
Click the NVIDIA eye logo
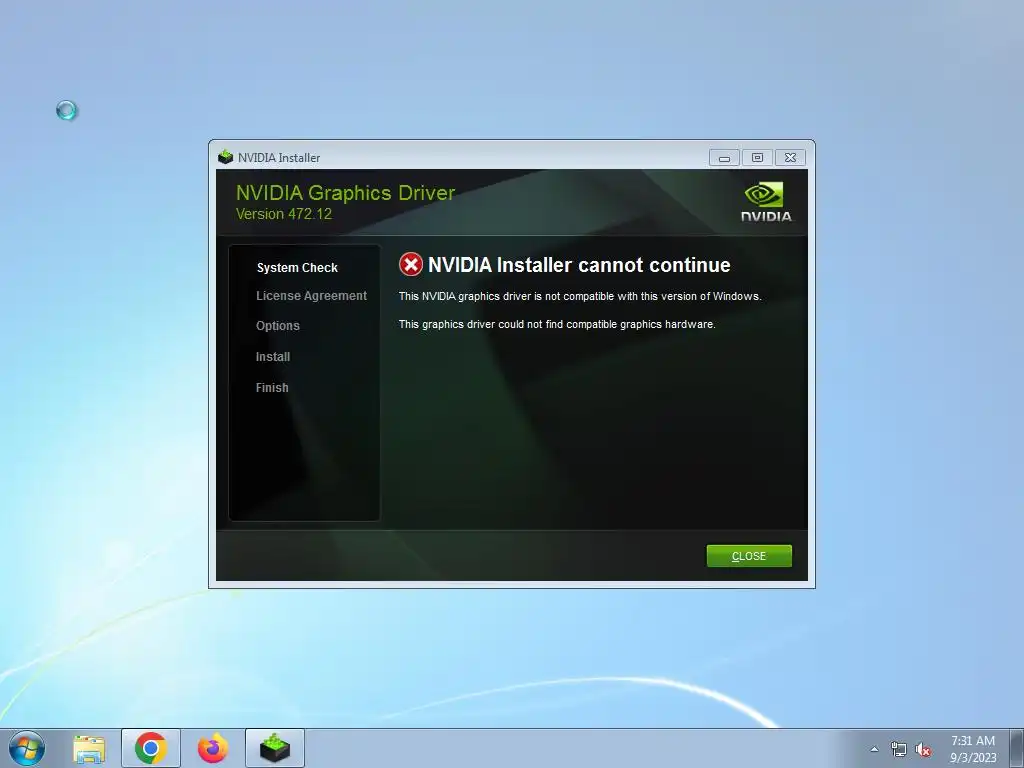pyautogui.click(x=765, y=202)
